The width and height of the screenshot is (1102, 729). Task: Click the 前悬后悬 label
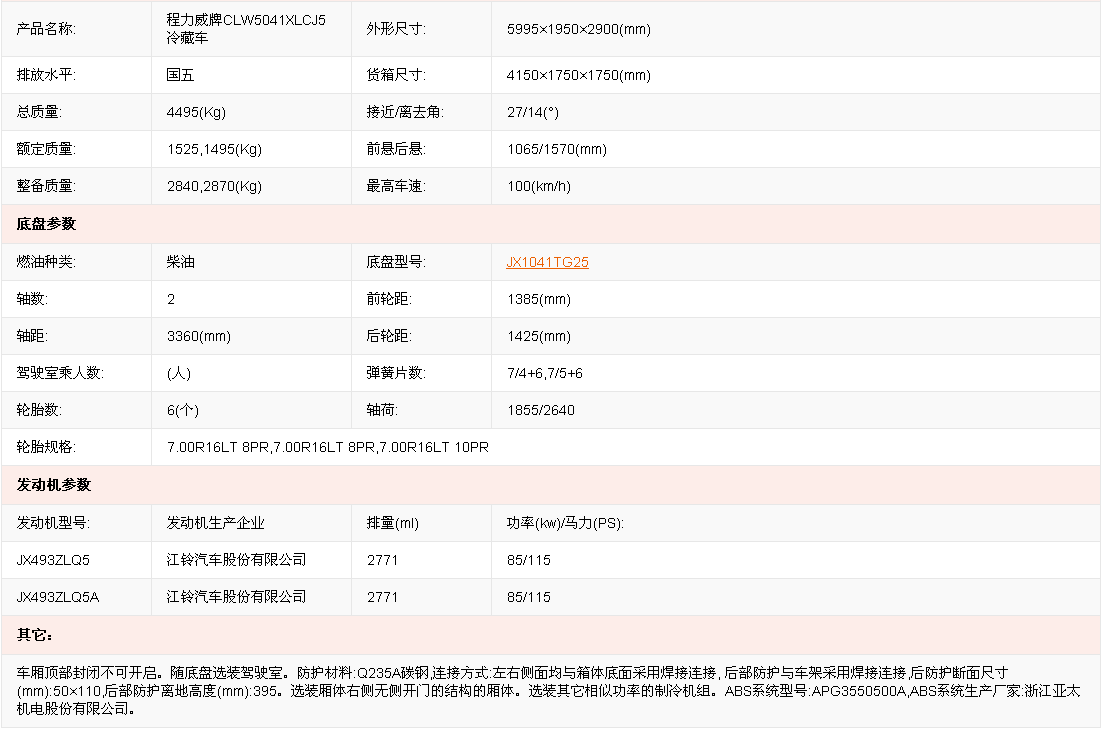point(396,149)
